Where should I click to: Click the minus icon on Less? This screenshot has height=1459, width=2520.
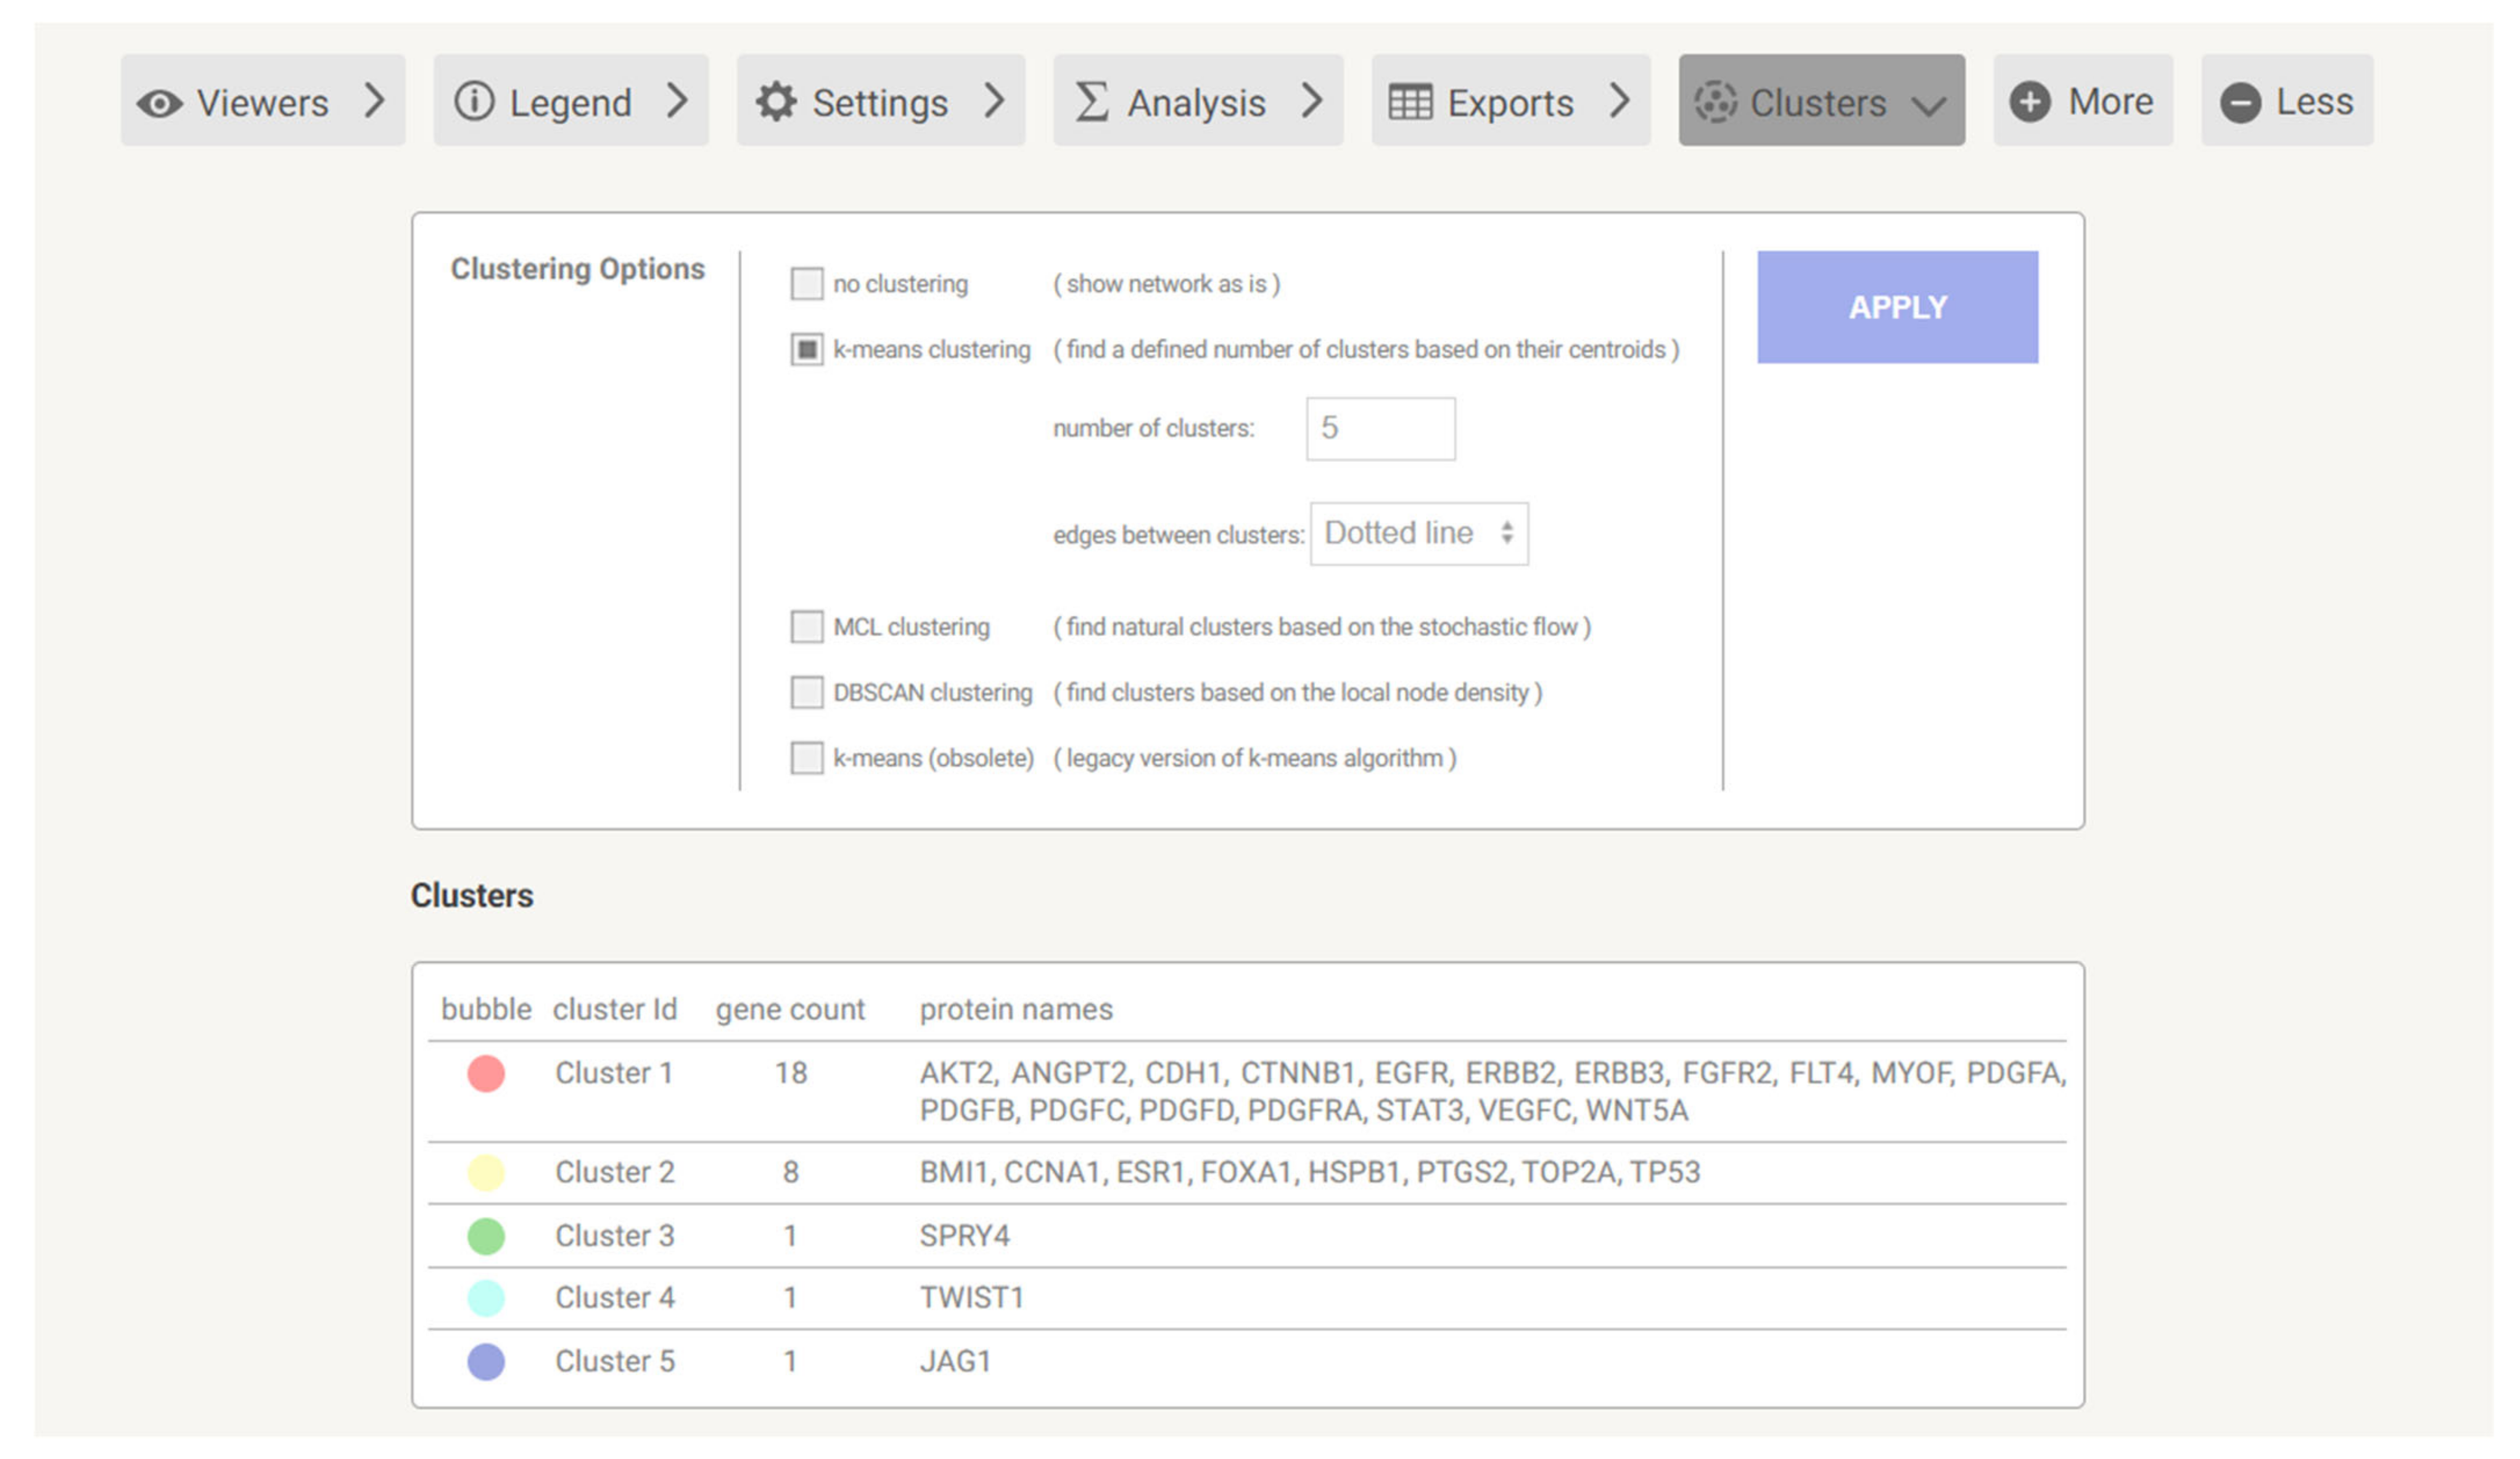click(x=2240, y=103)
